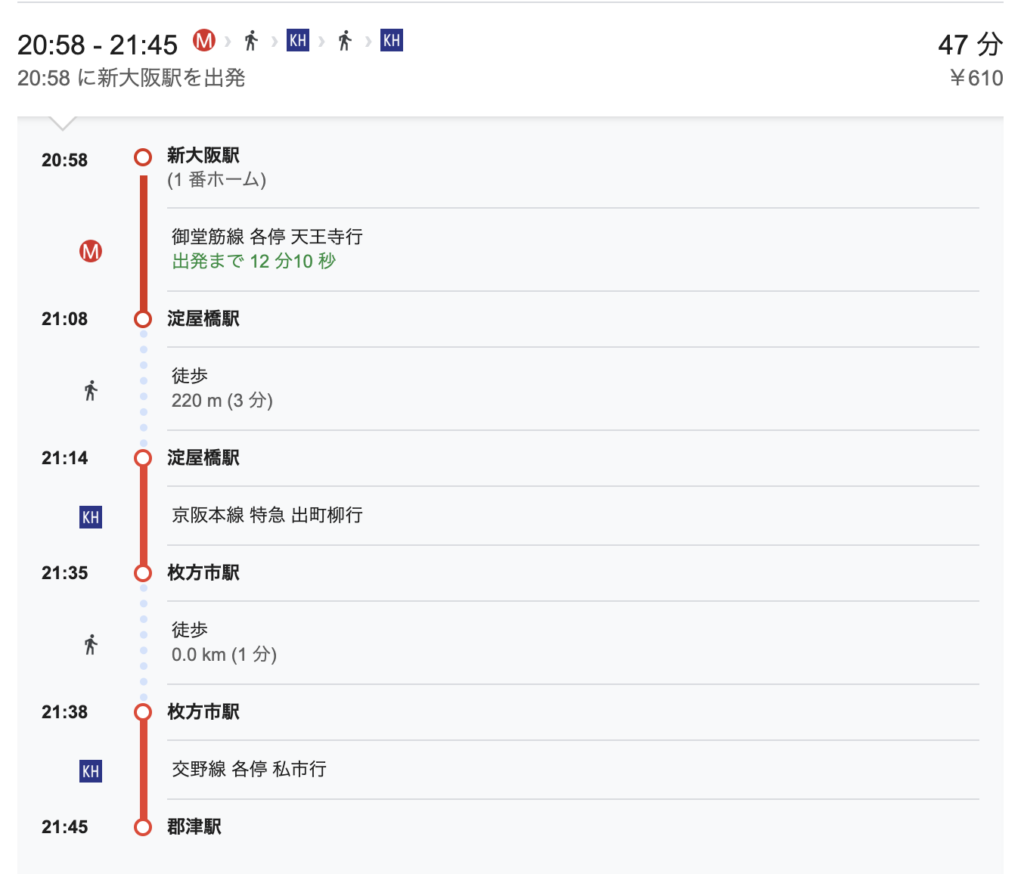The image size is (1024, 874).
Task: Click the ¥610 fare amount
Action: pos(975,78)
